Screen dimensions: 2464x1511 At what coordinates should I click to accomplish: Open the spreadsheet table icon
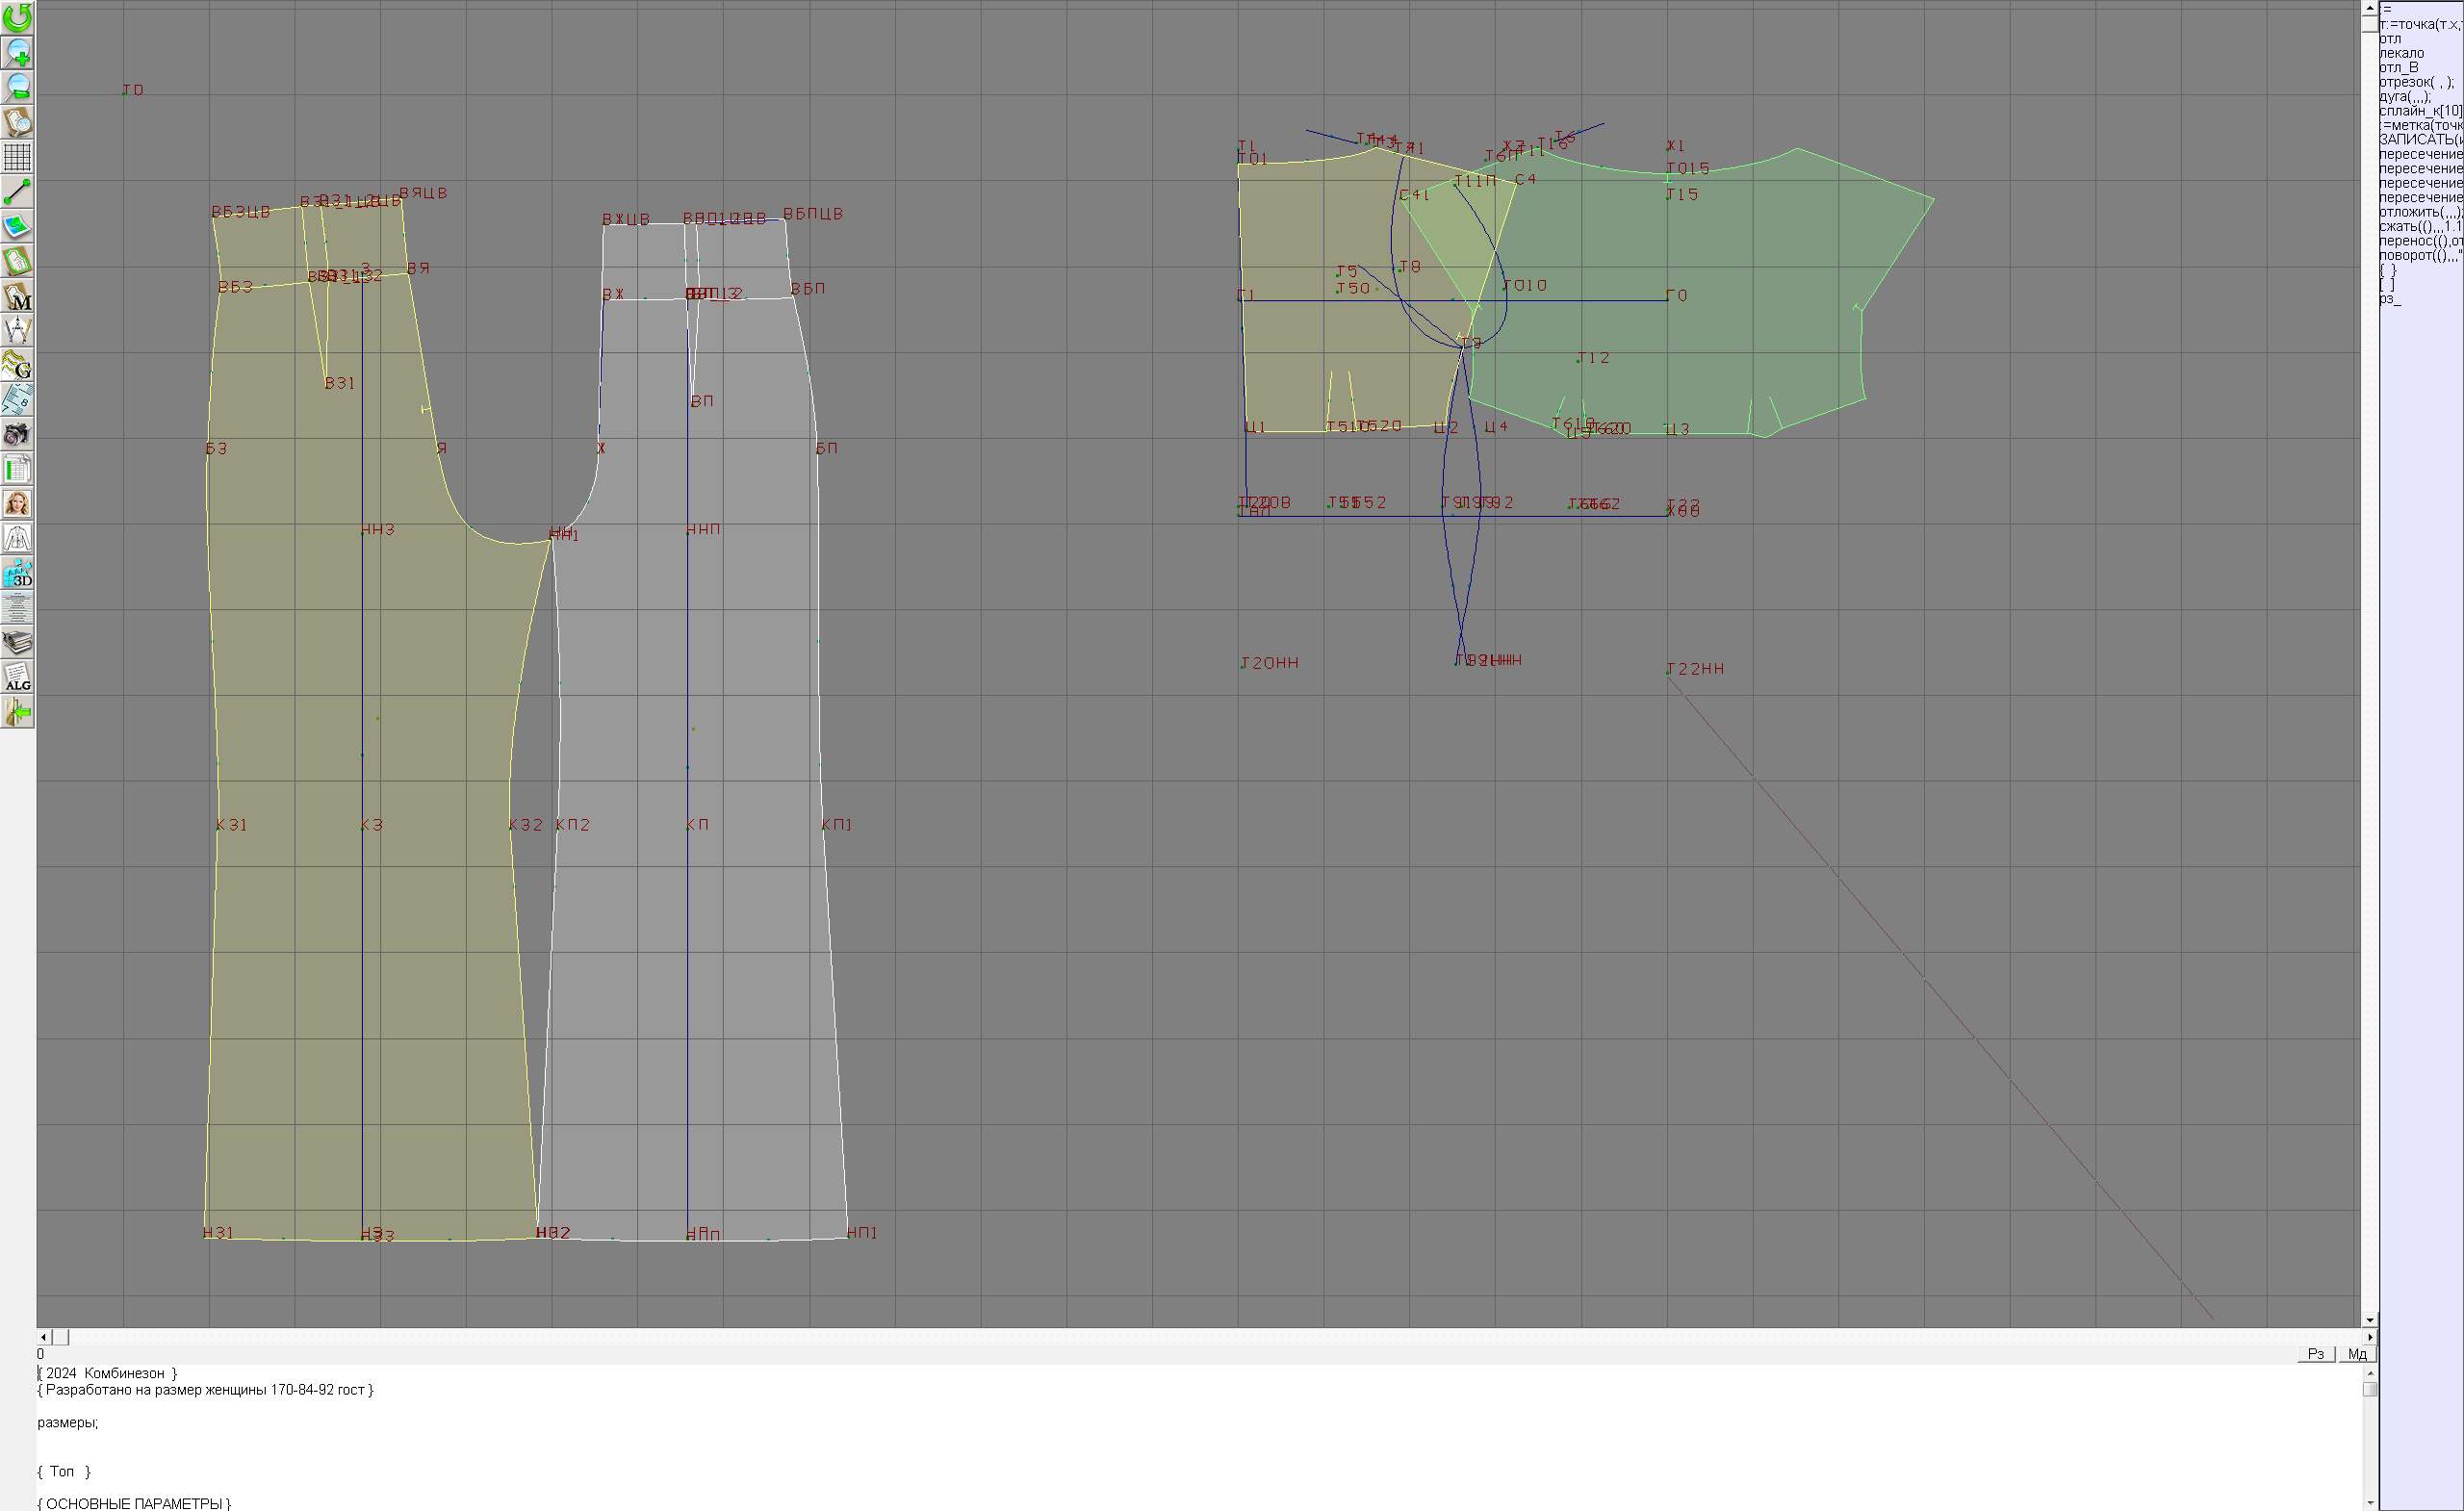[17, 469]
